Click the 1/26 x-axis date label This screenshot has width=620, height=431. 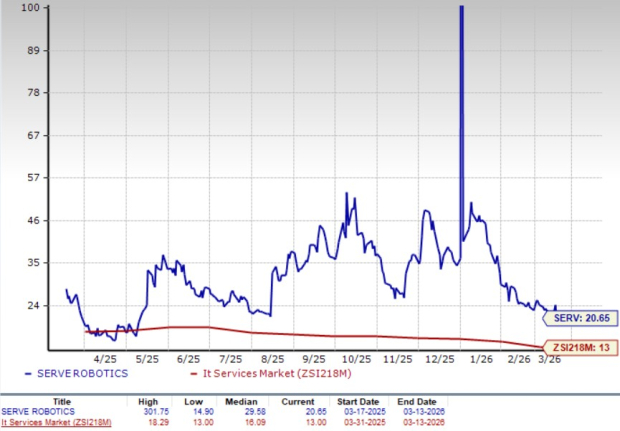coord(482,357)
